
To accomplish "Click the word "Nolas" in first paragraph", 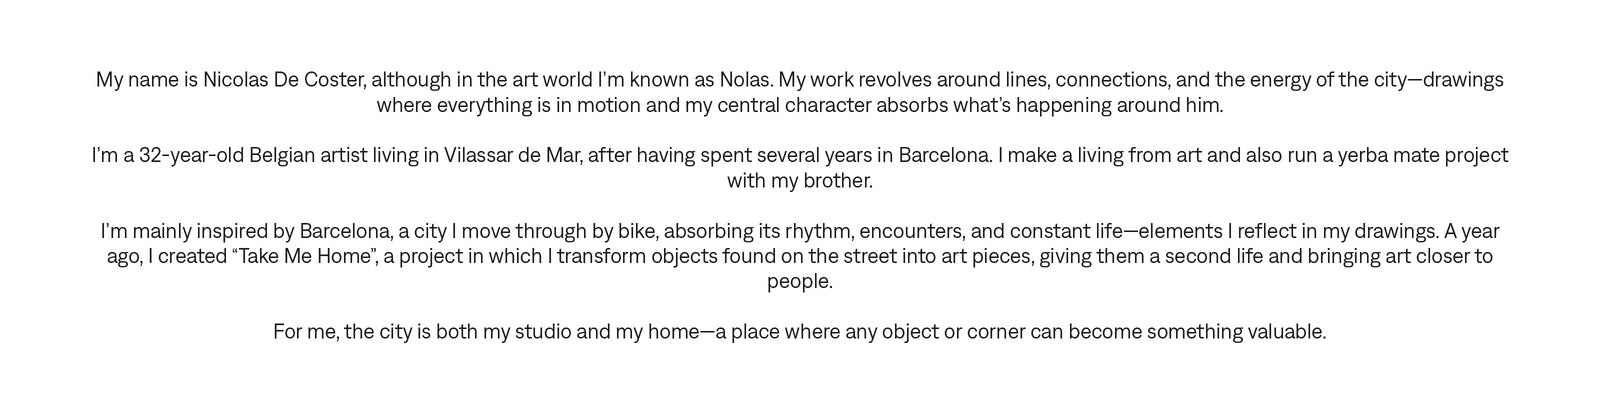I will [x=745, y=80].
